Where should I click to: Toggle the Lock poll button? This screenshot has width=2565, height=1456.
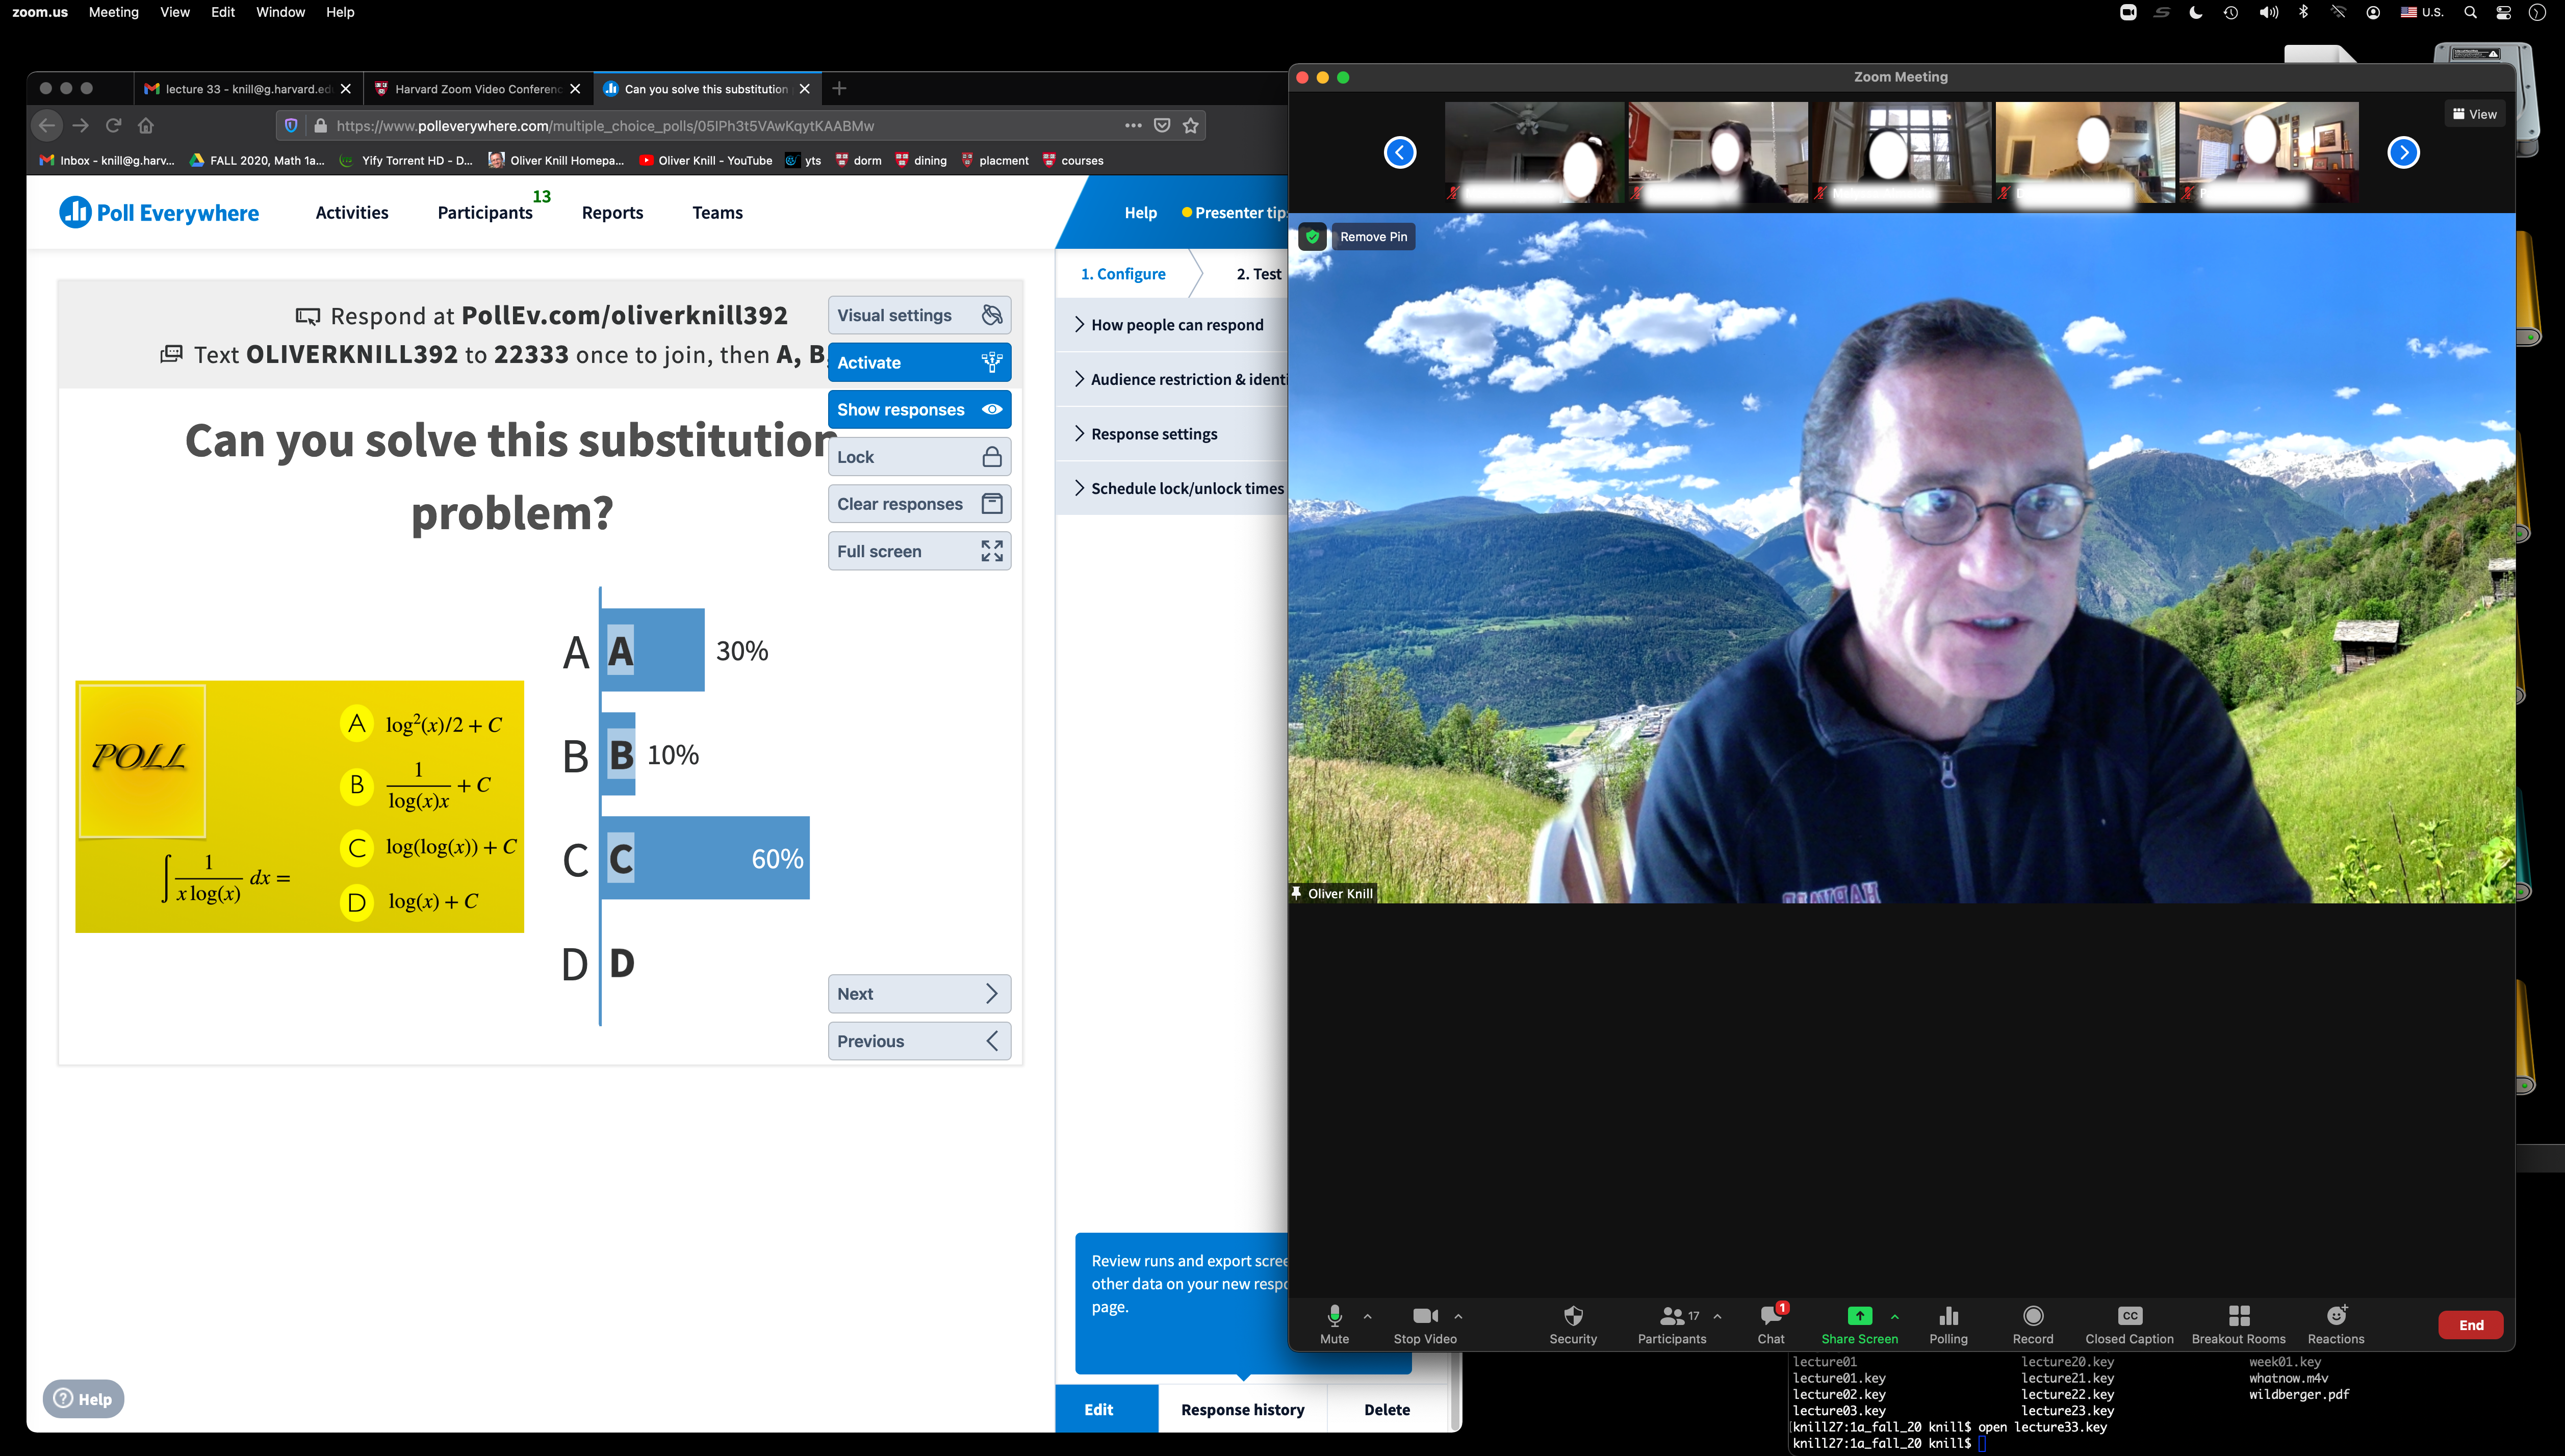[918, 457]
